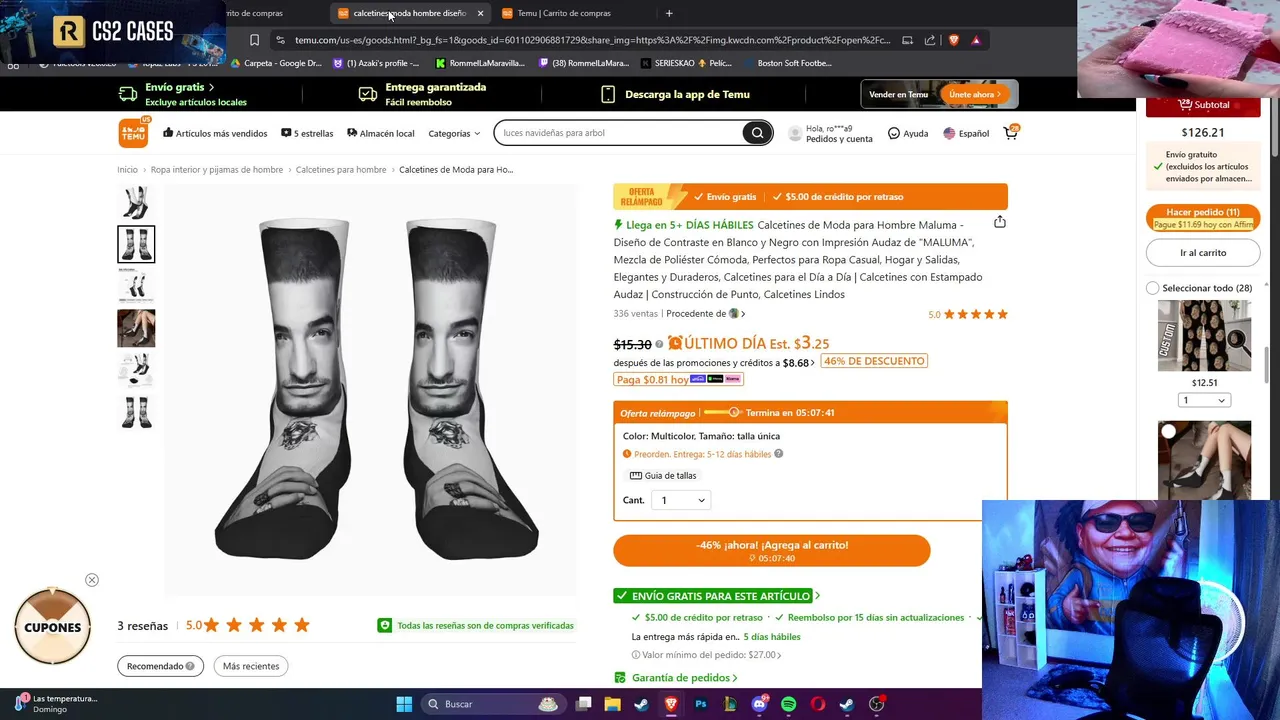Open the 5 estrellas menu item

(x=307, y=133)
